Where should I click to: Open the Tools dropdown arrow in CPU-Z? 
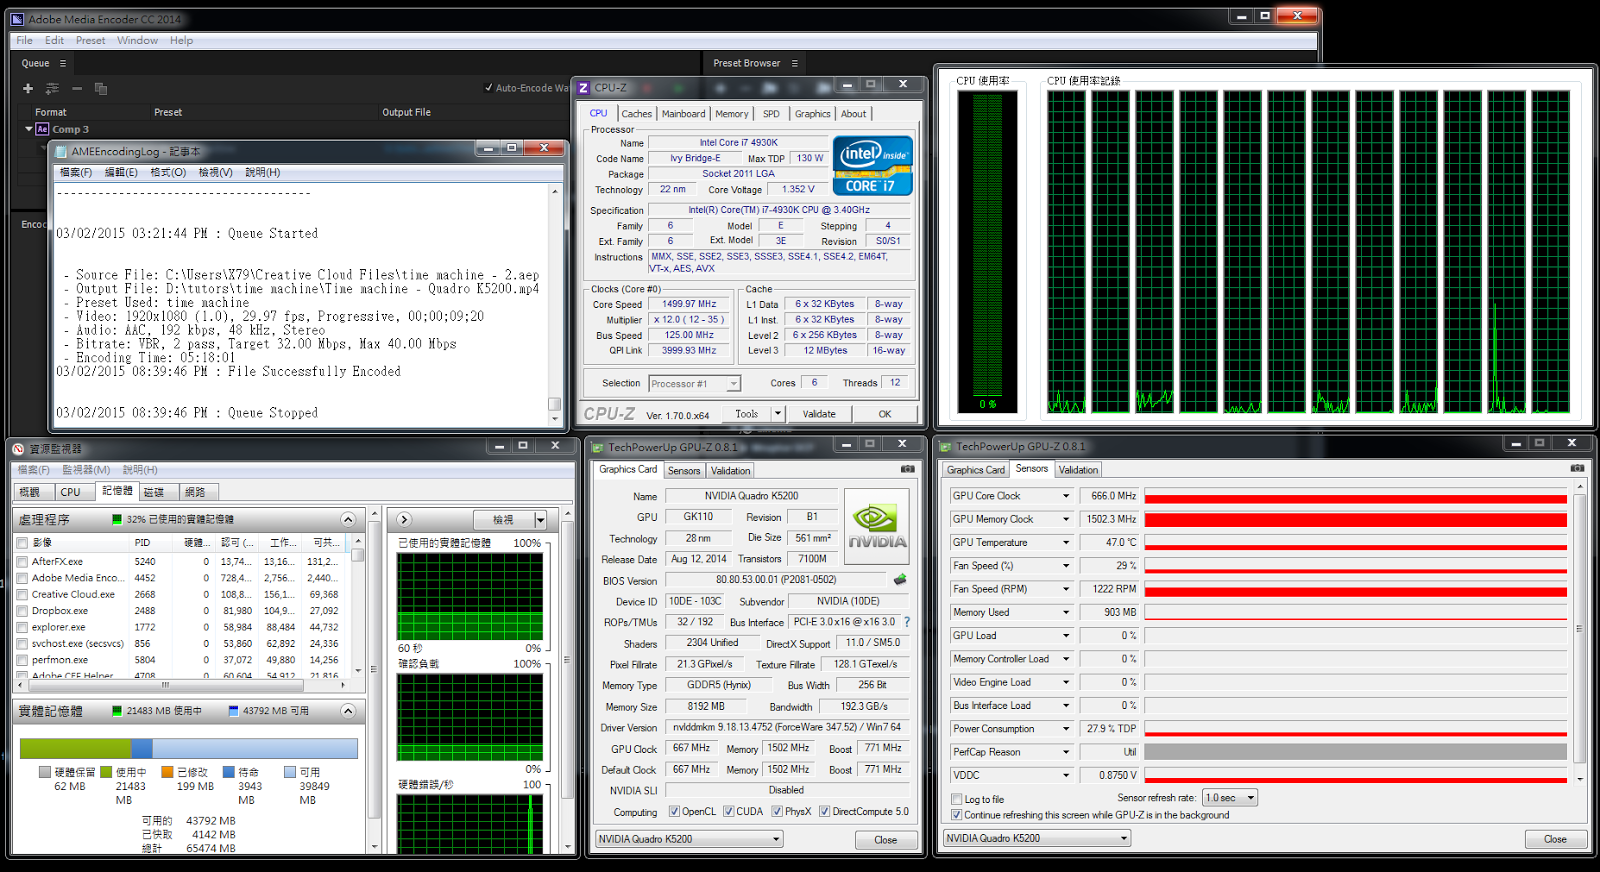coord(778,414)
